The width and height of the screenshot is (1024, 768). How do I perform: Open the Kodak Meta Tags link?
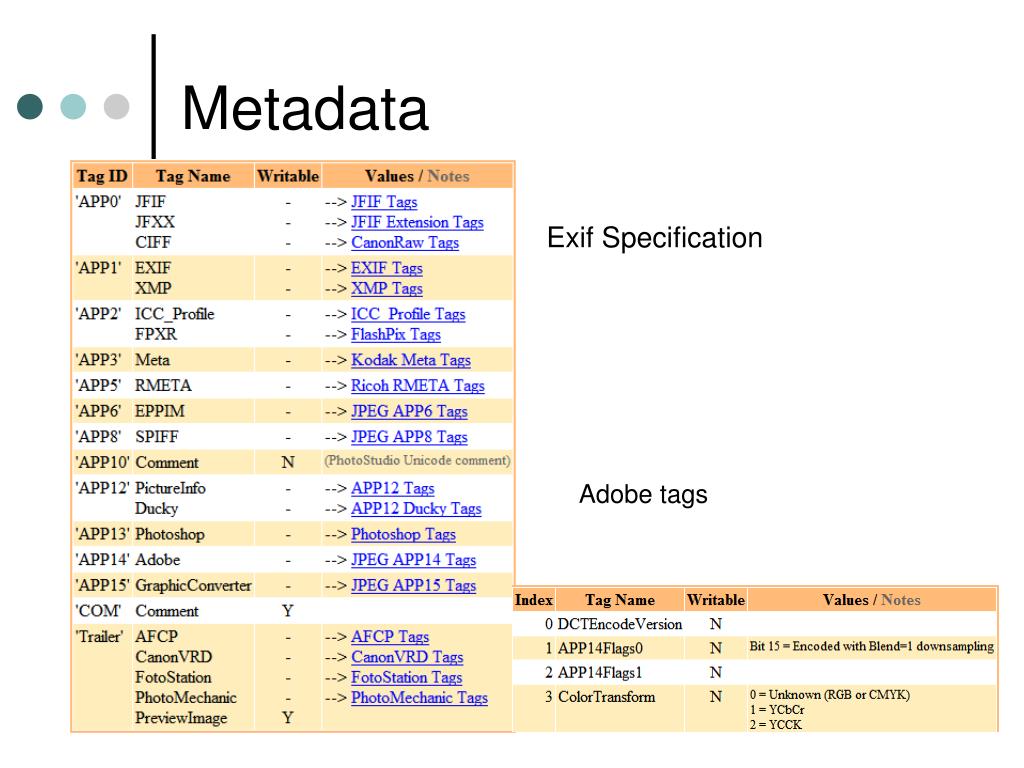point(411,360)
